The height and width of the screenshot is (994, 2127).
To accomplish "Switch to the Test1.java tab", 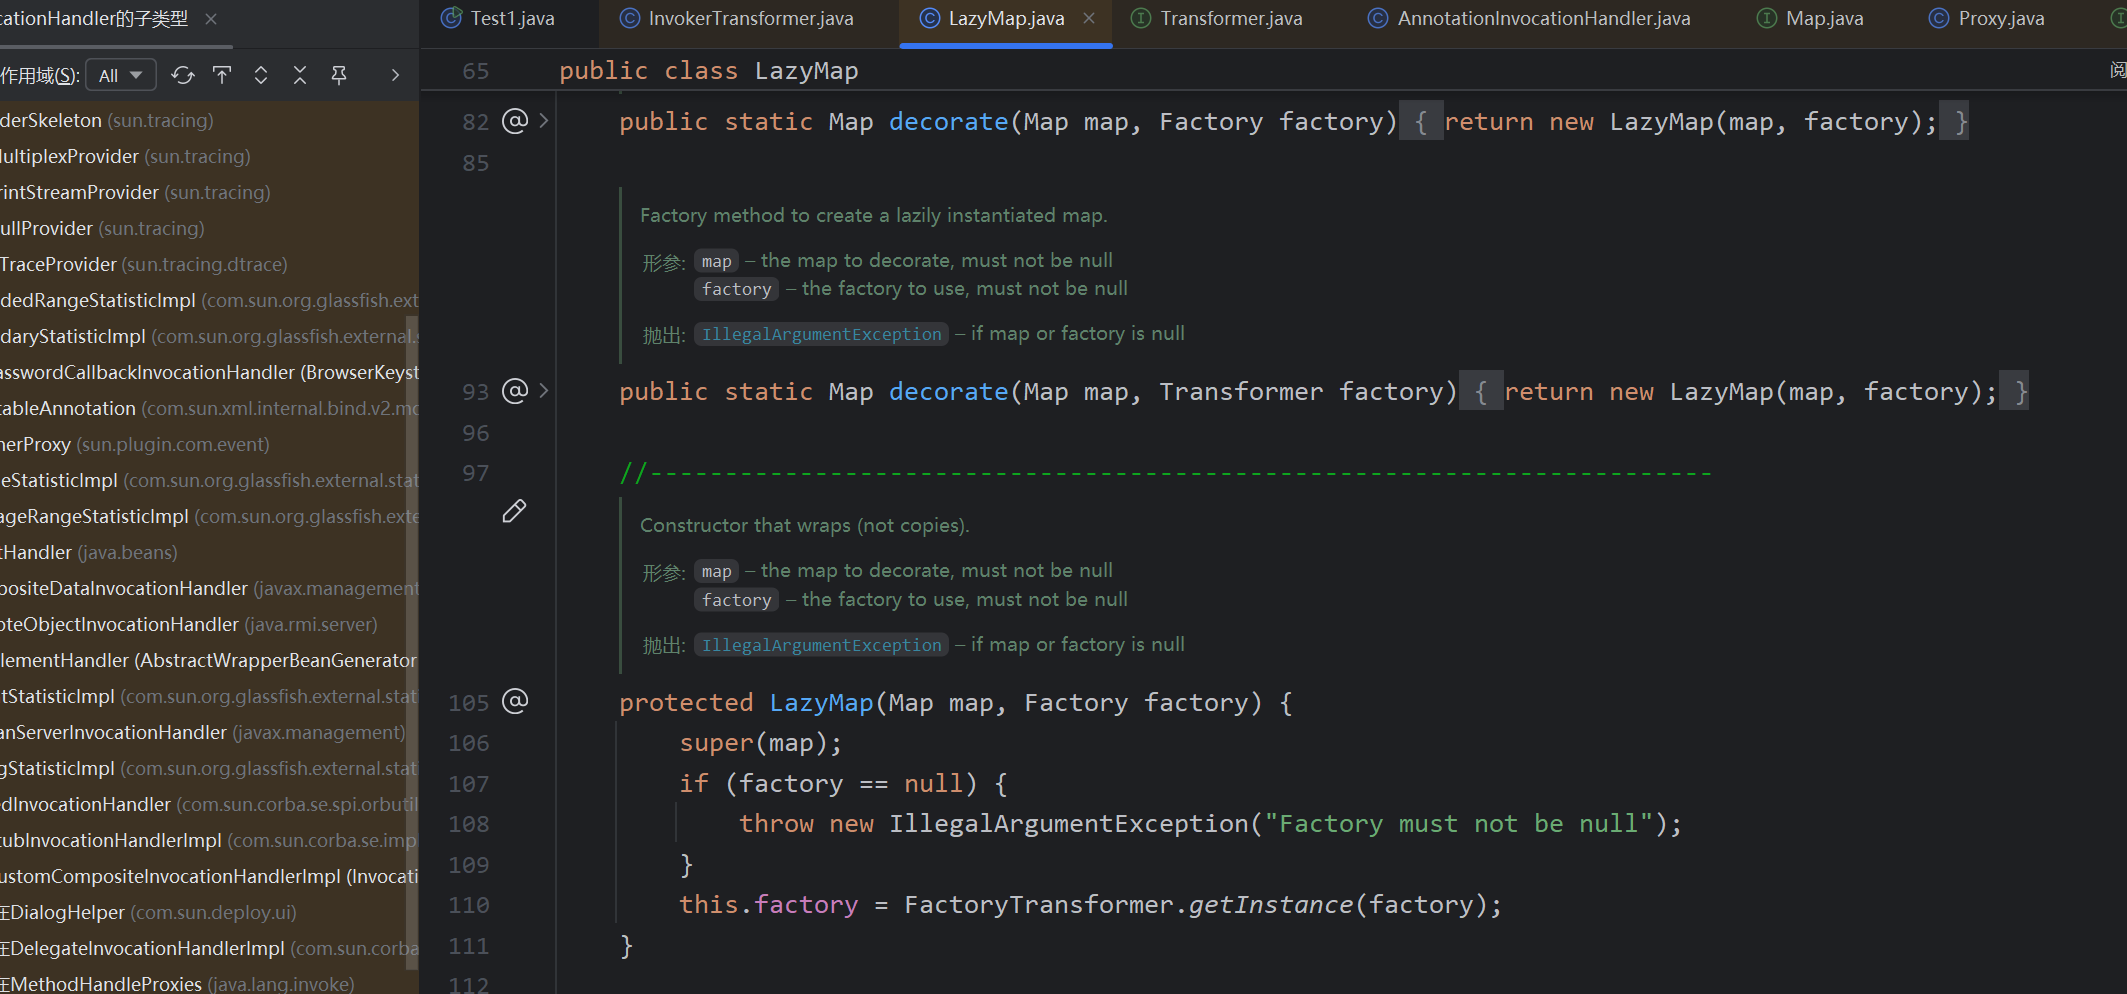I will pos(498,19).
